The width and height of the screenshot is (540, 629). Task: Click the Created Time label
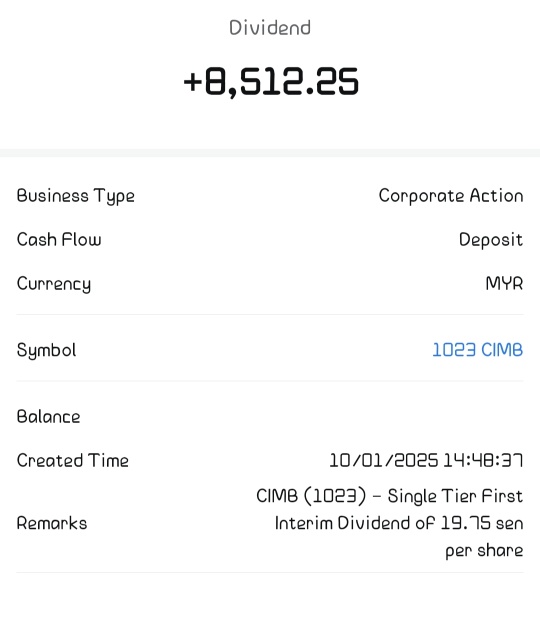pos(73,460)
